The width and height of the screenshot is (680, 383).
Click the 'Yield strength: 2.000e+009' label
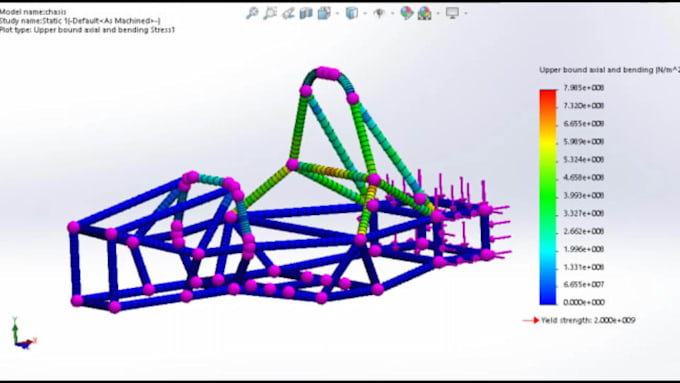point(588,321)
